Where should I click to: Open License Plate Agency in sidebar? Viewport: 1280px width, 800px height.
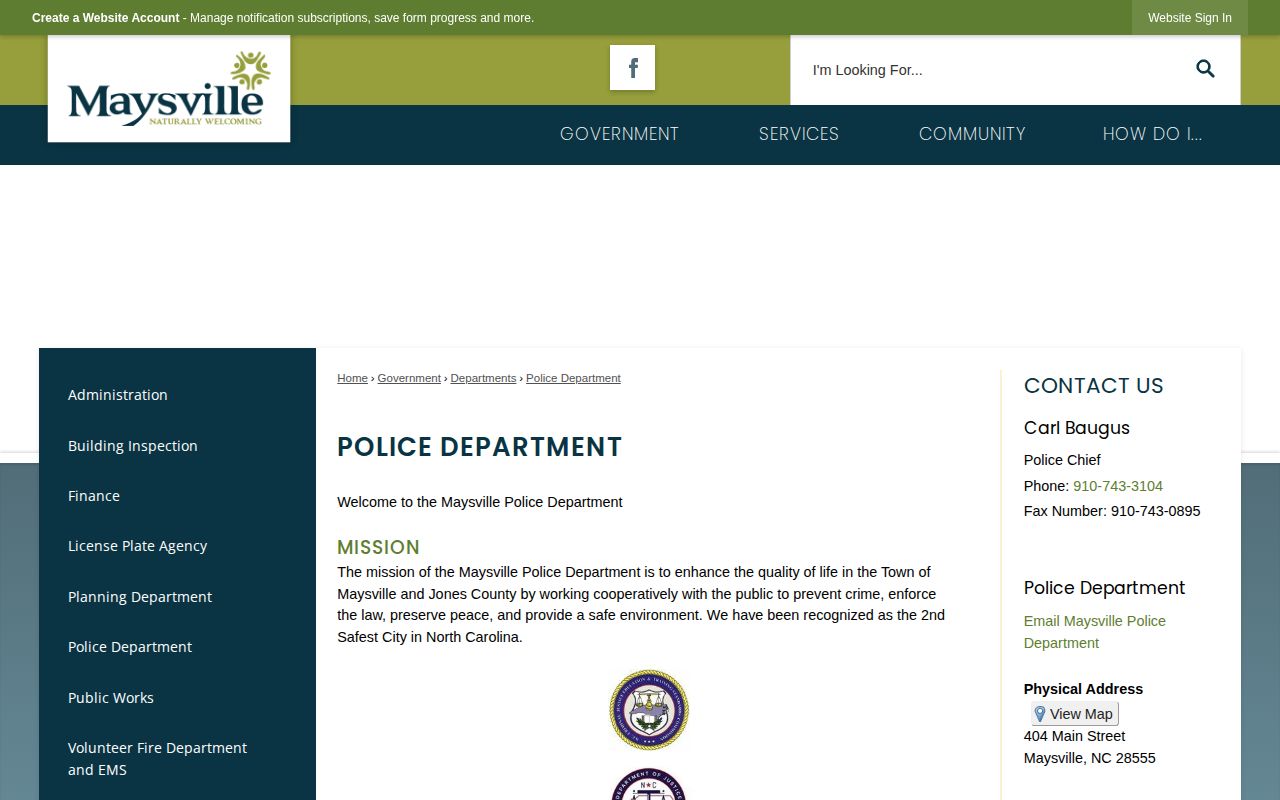(x=138, y=546)
